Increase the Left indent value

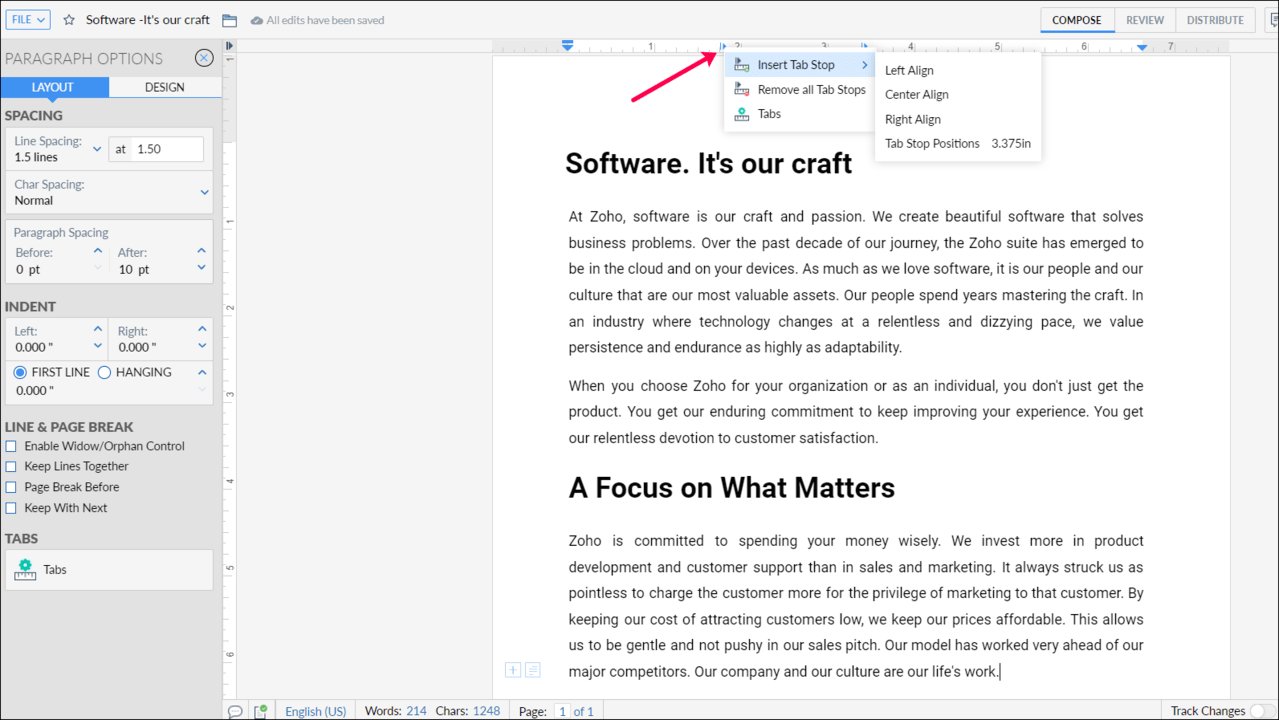tap(97, 330)
